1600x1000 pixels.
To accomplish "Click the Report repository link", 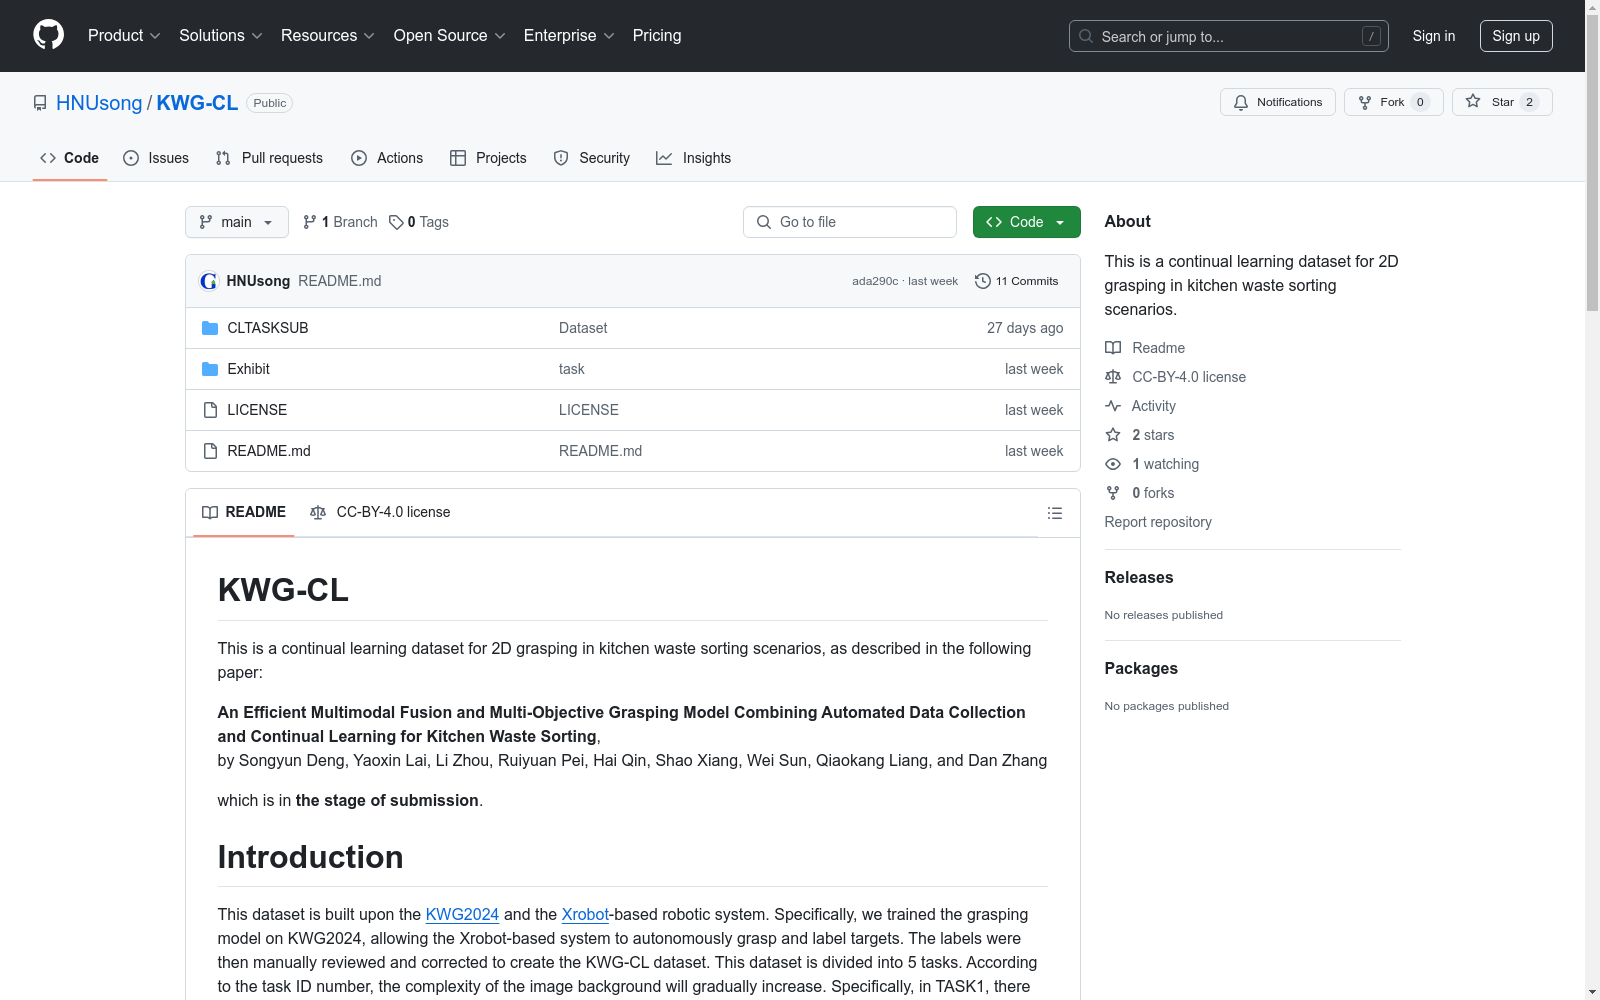I will pyautogui.click(x=1158, y=522).
